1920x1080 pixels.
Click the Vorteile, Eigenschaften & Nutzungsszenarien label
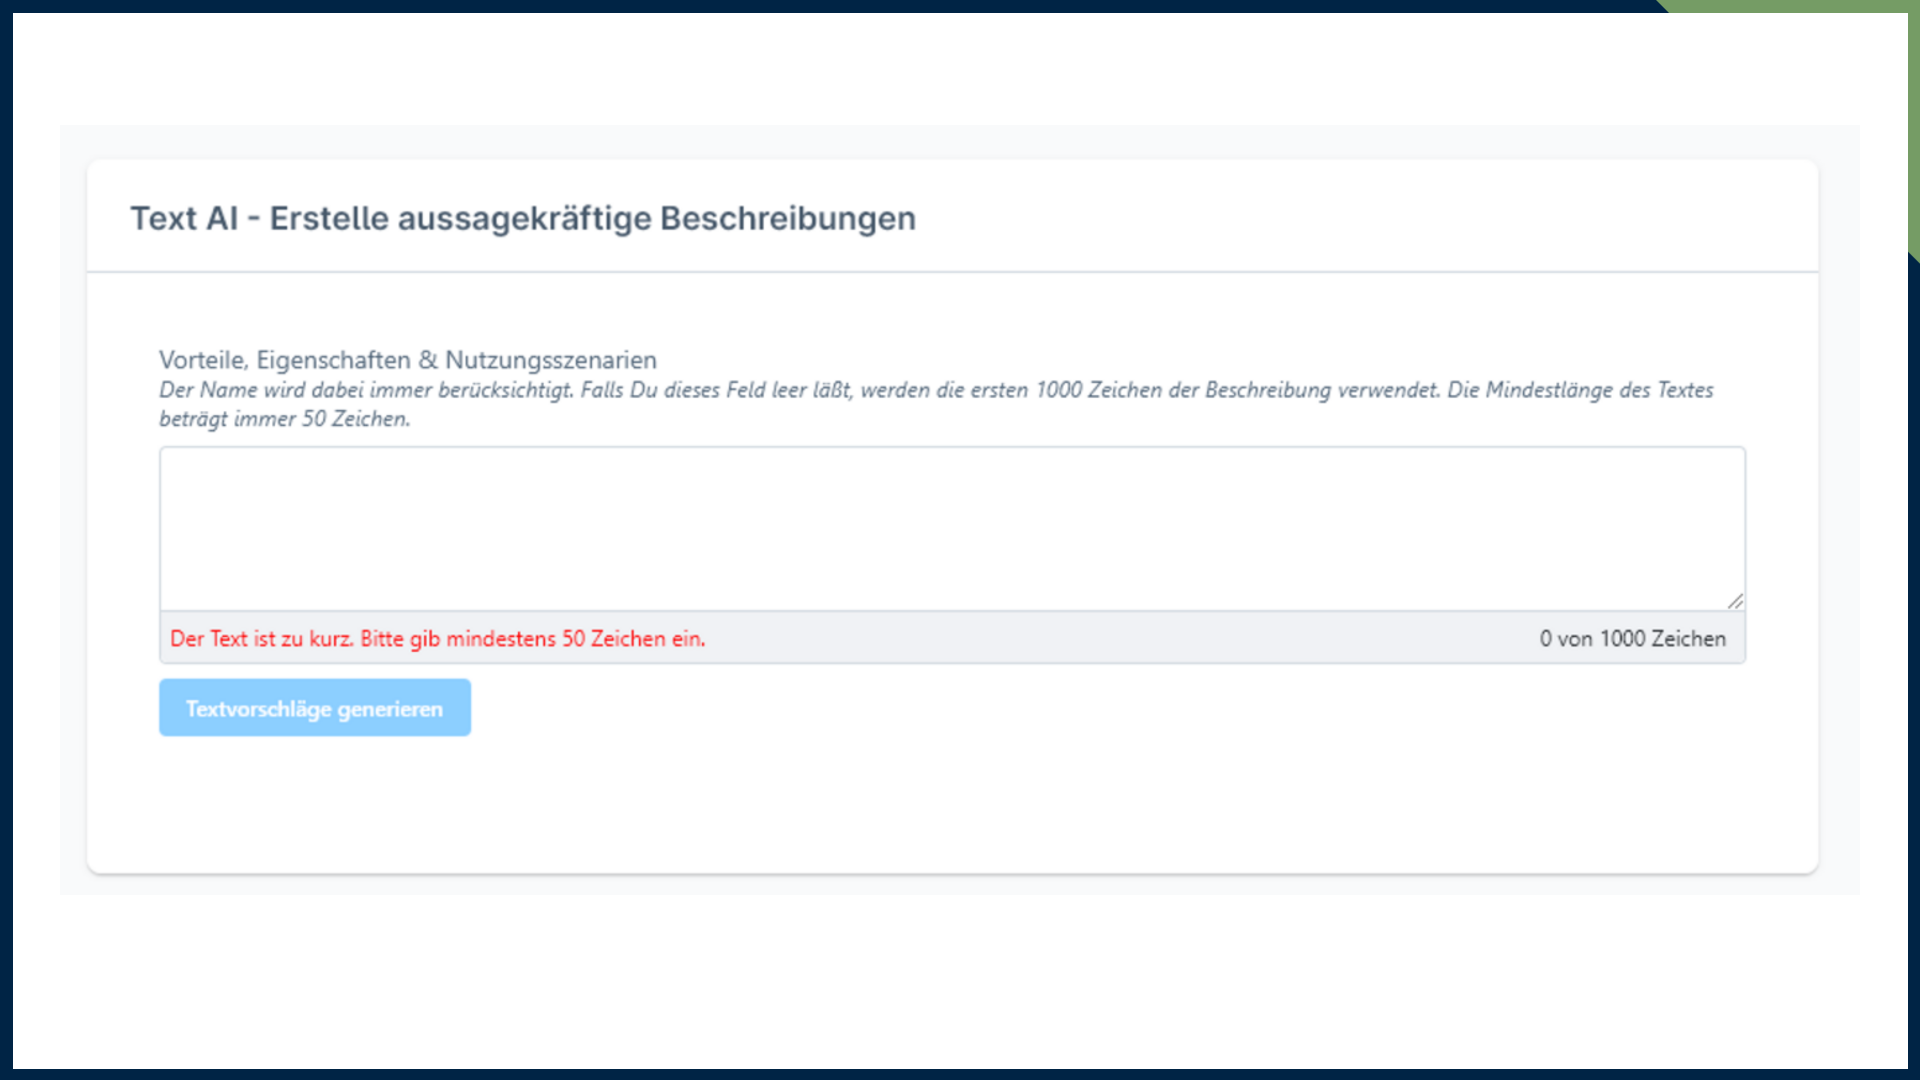(x=407, y=360)
